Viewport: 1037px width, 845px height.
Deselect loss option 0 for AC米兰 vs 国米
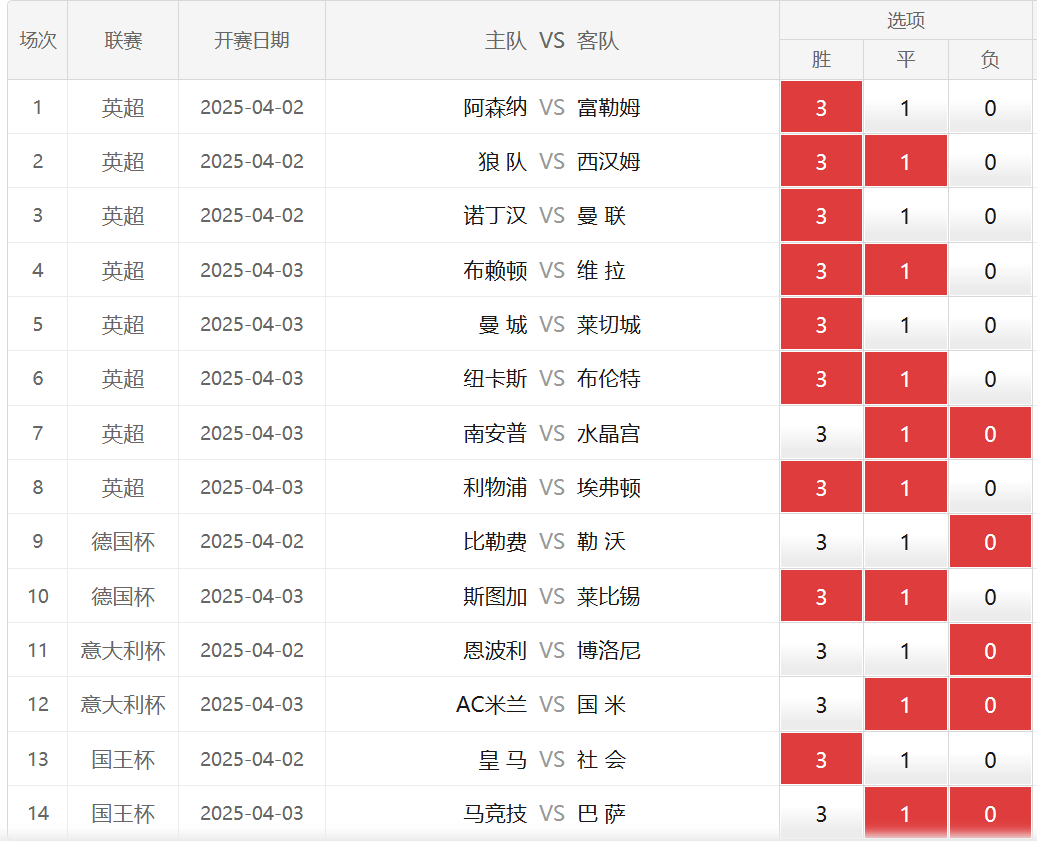click(990, 704)
